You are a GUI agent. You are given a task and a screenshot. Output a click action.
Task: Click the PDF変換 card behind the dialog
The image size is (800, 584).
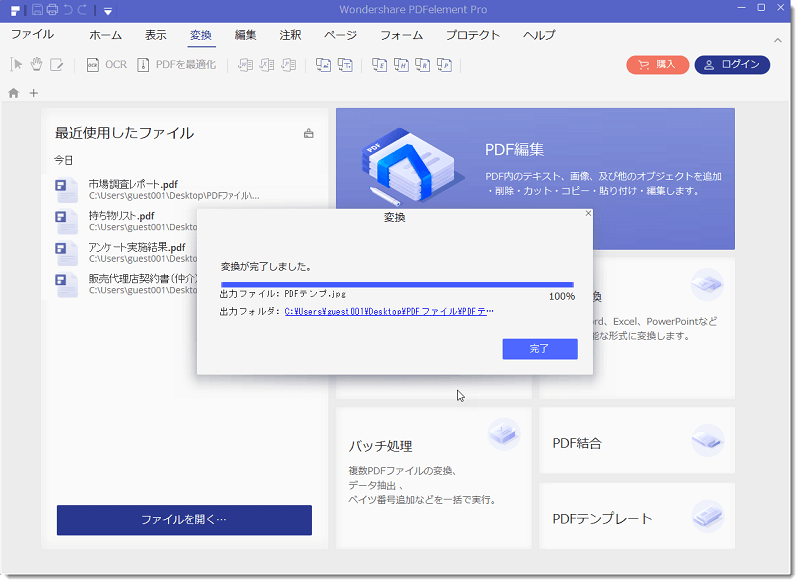pyautogui.click(x=664, y=328)
